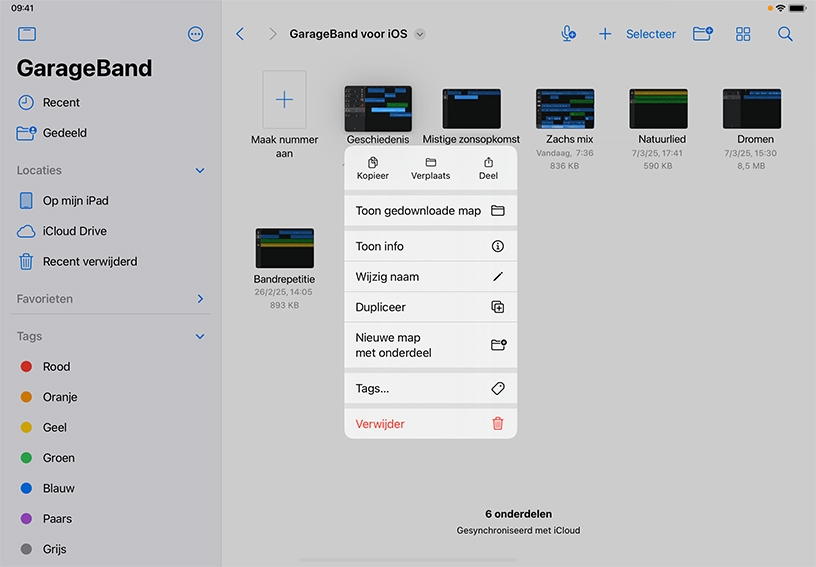Open Gedeeld in the sidebar
This screenshot has width=816, height=567.
110,133
